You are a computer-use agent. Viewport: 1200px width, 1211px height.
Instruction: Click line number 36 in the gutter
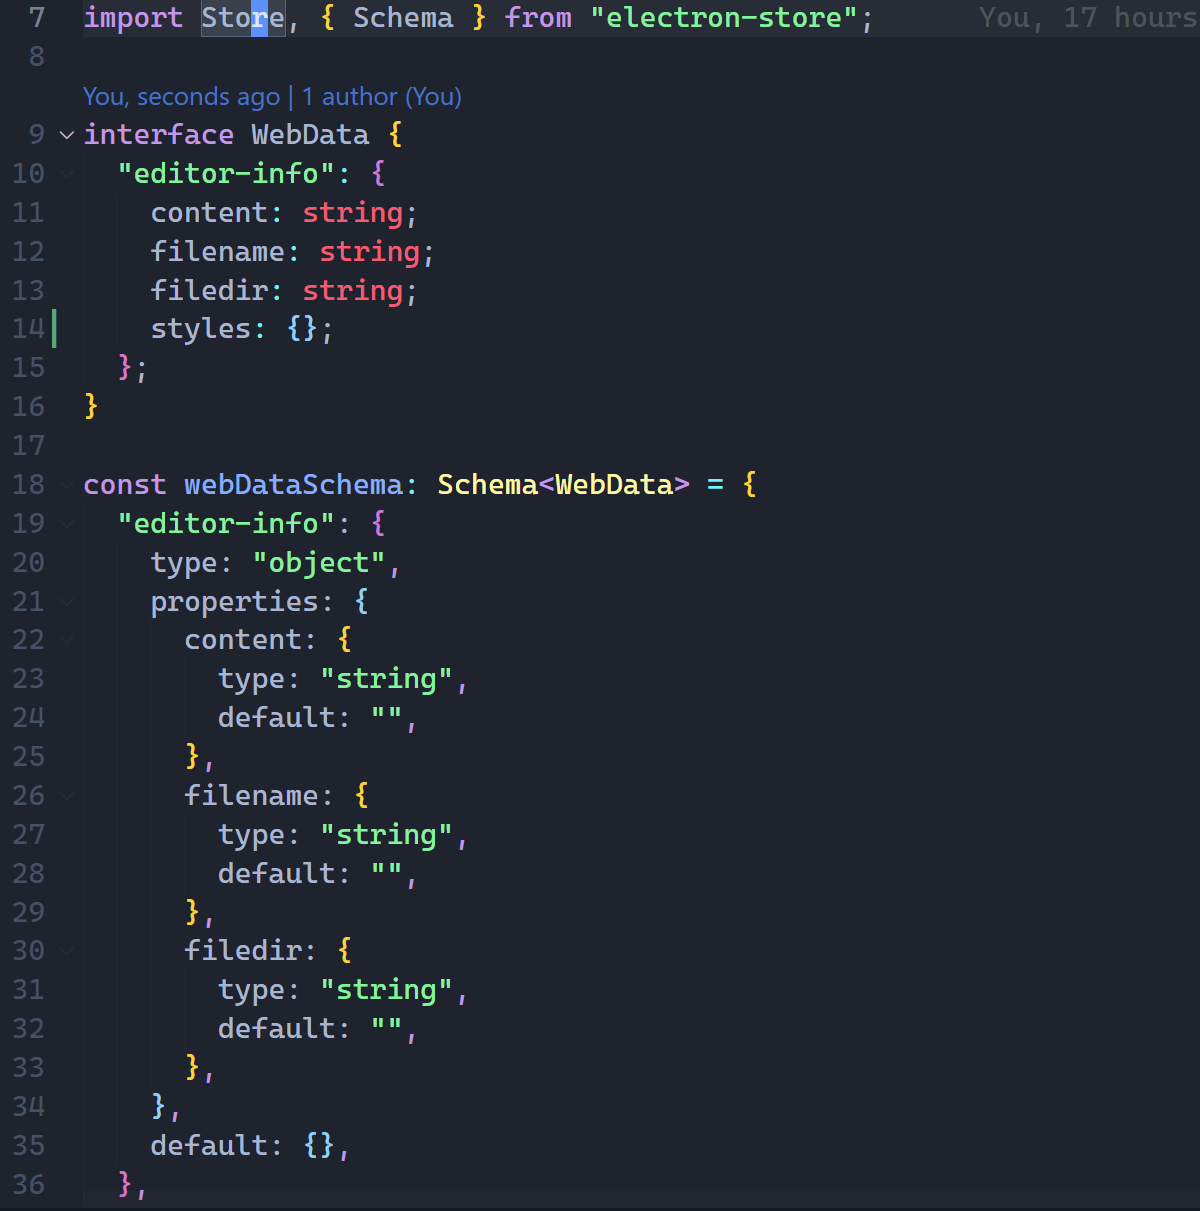(x=28, y=1185)
